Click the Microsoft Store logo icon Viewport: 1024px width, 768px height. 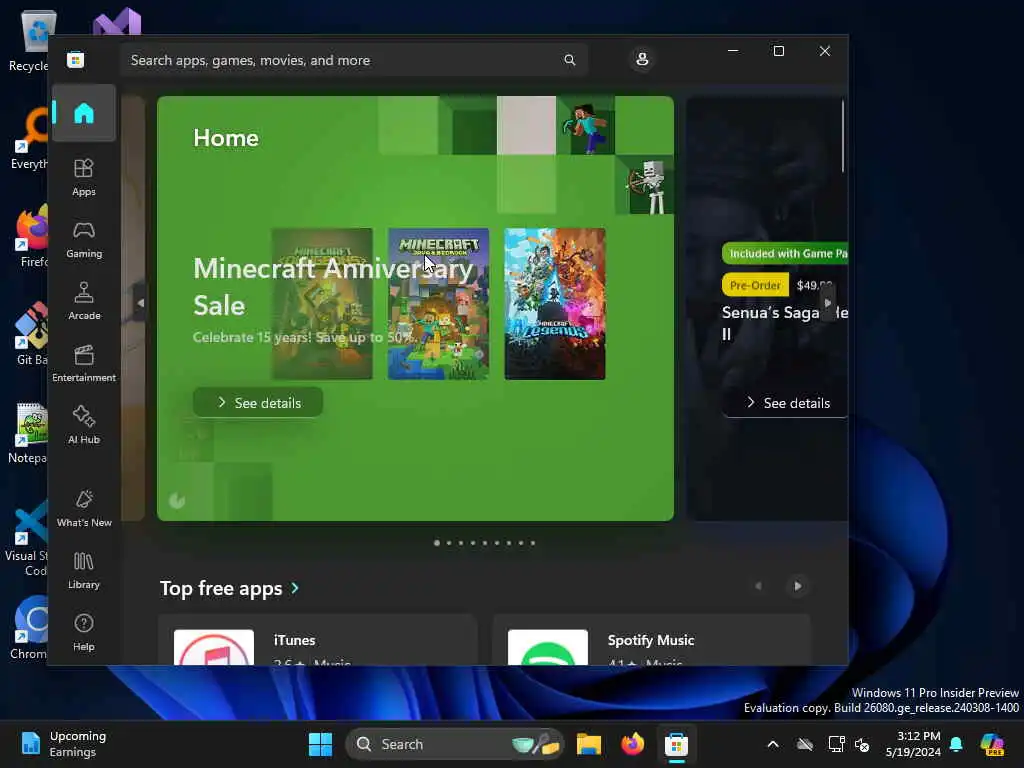pyautogui.click(x=75, y=60)
